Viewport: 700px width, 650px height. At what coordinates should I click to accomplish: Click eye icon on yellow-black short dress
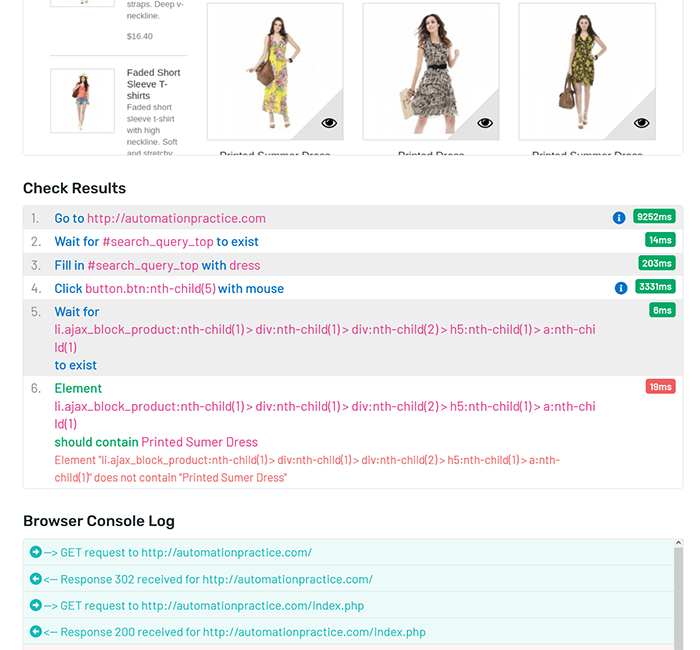click(642, 123)
